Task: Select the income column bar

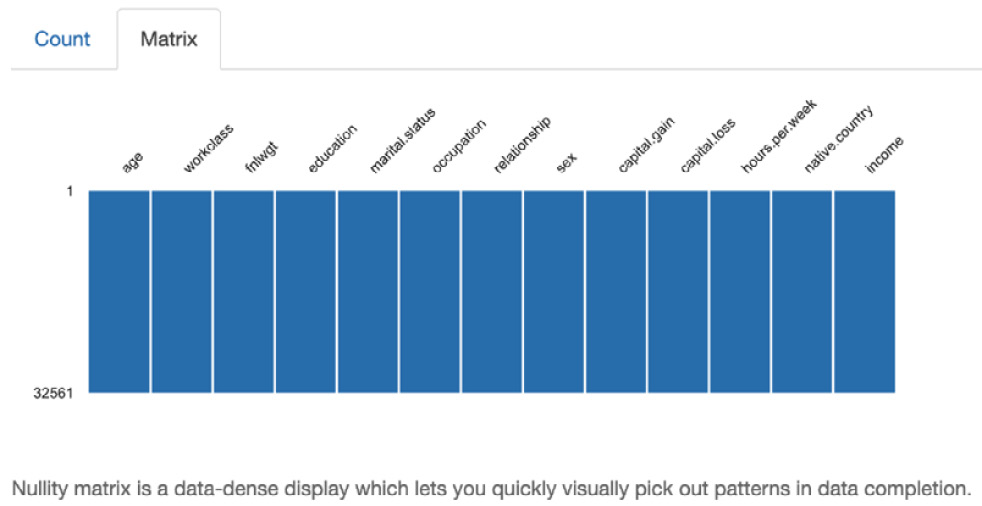Action: point(864,292)
